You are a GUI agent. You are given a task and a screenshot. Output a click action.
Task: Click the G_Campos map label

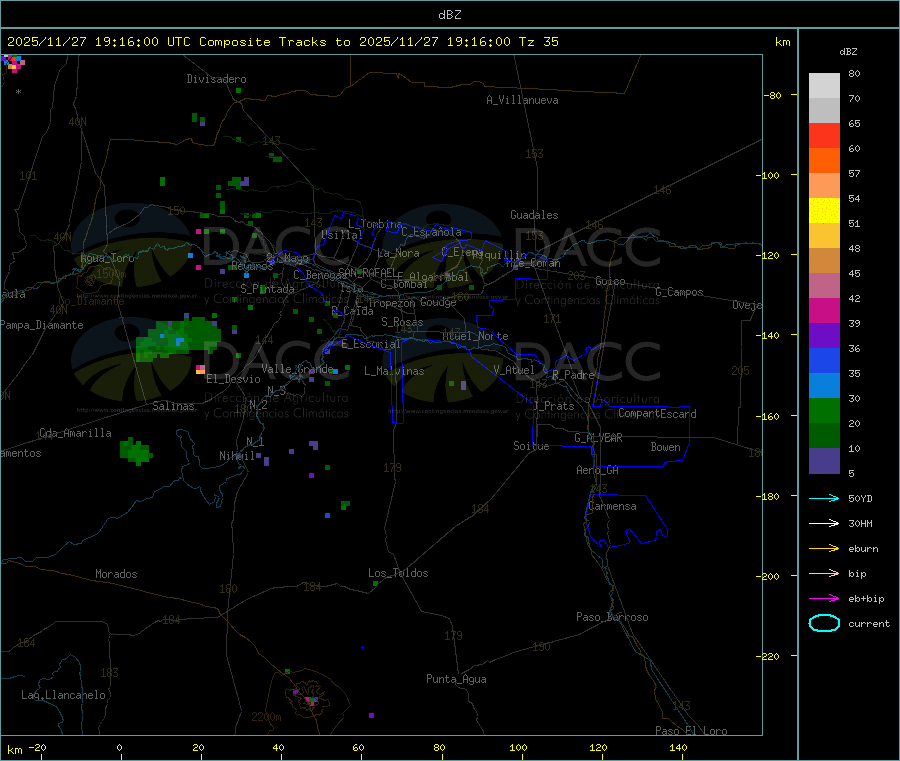click(679, 292)
